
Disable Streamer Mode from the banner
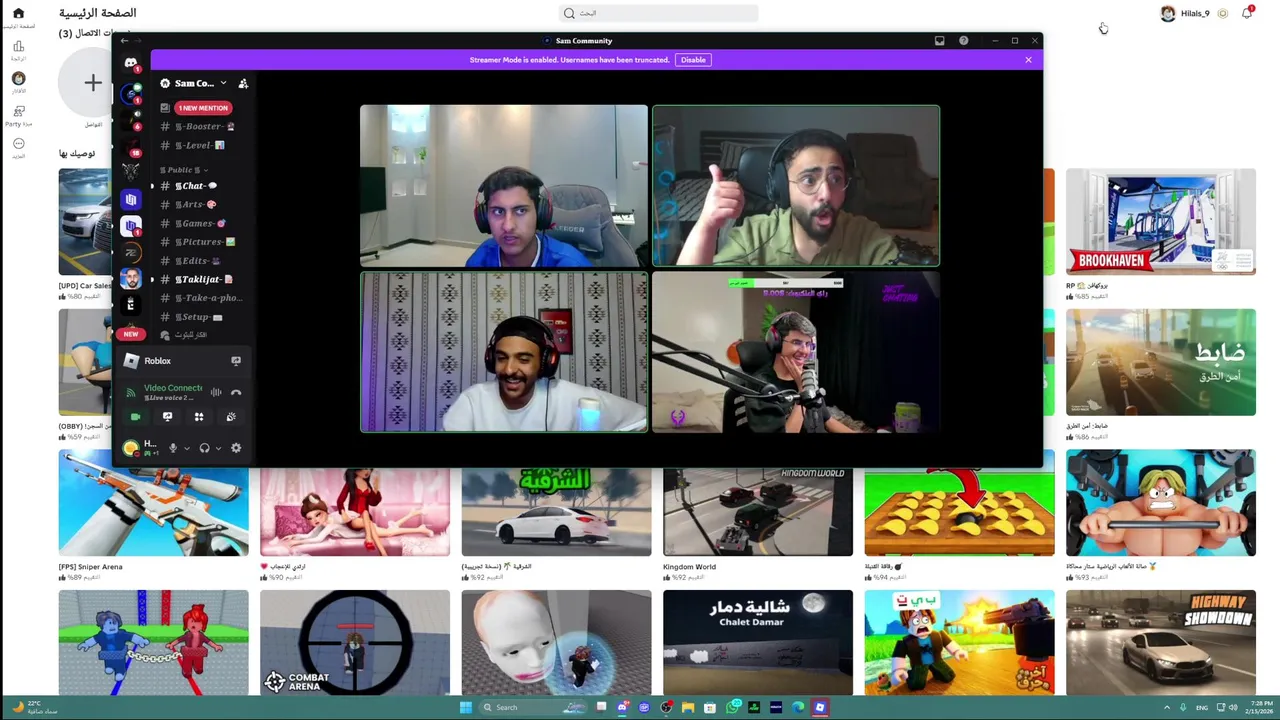click(693, 60)
